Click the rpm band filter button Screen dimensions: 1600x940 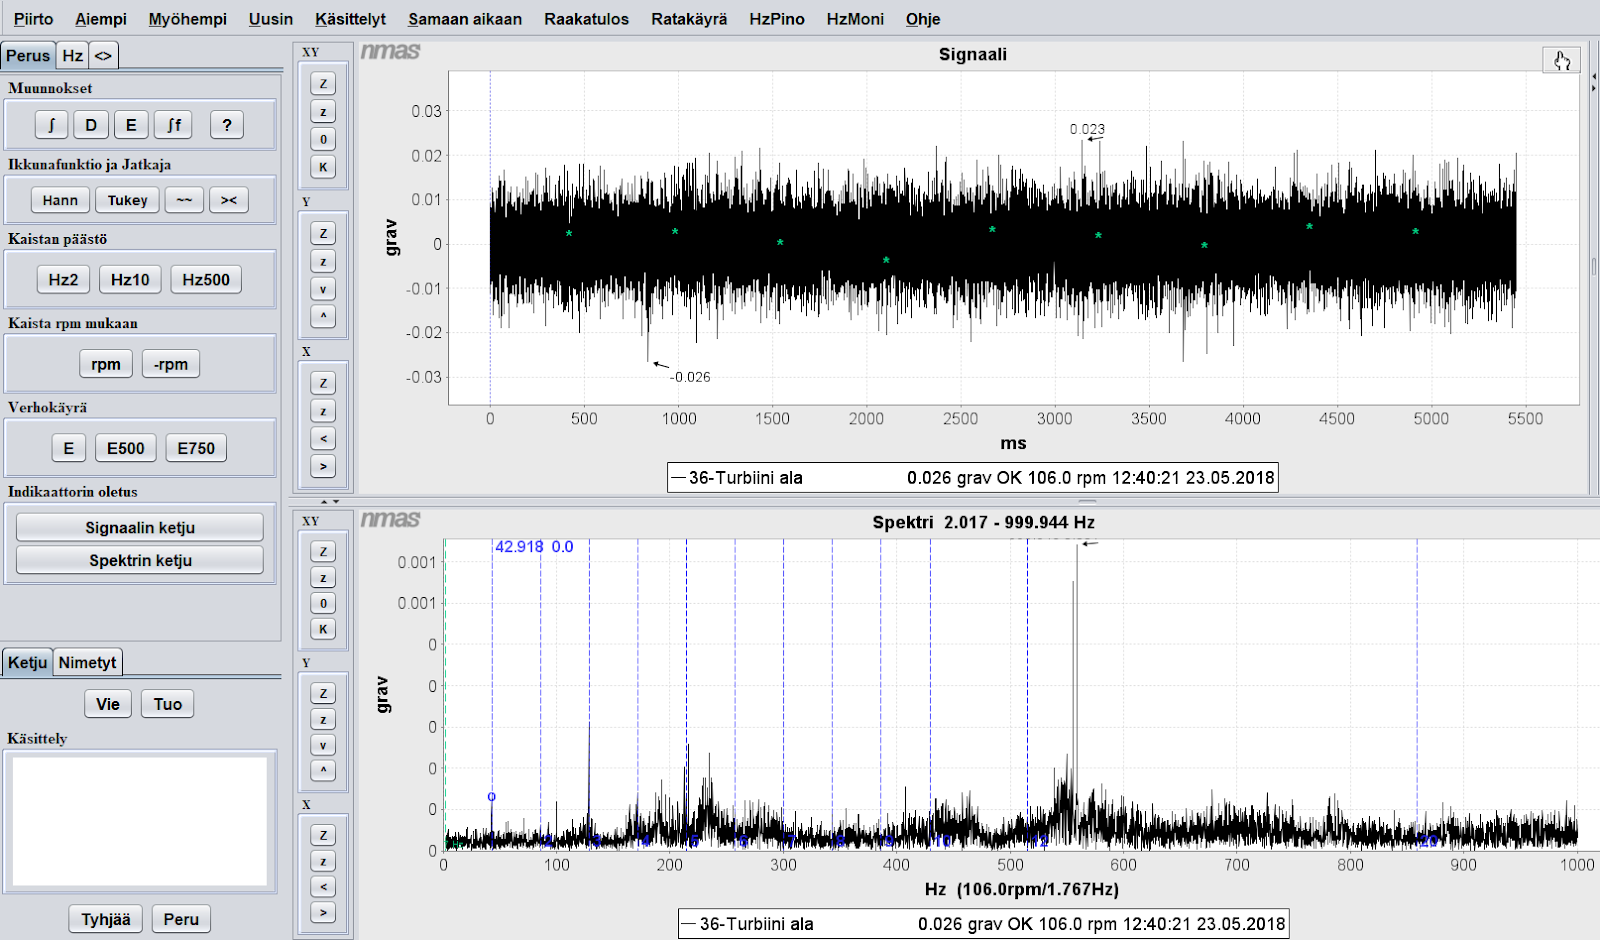(x=106, y=364)
